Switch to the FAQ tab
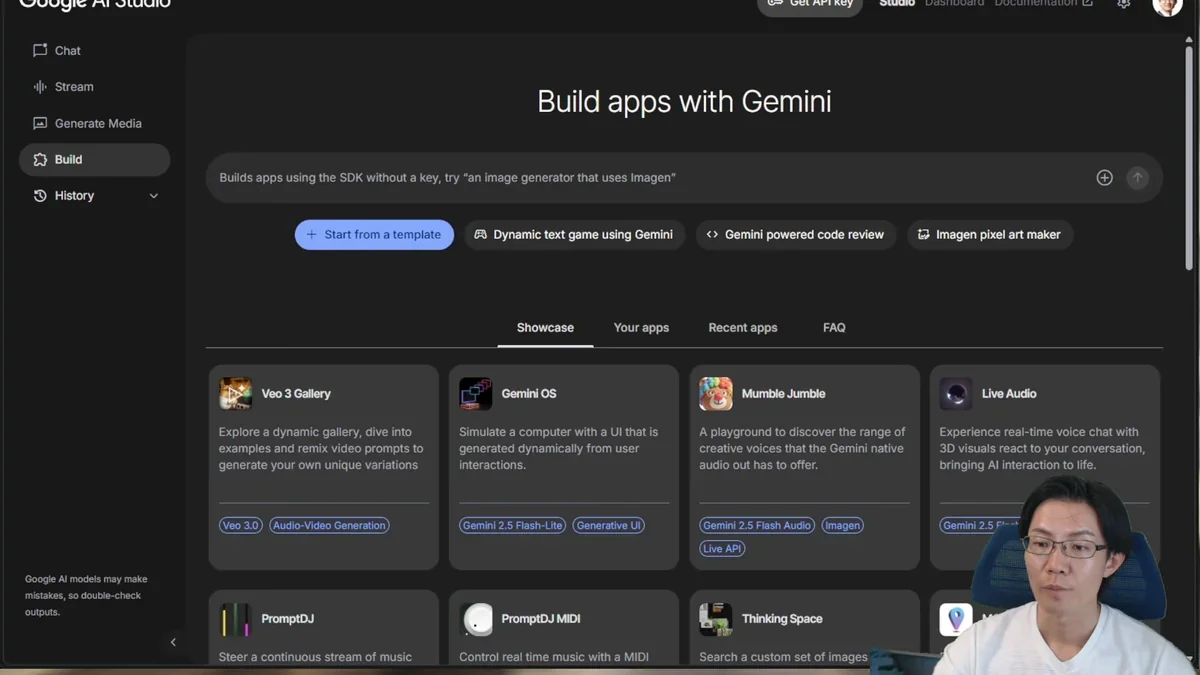This screenshot has height=675, width=1200. 834,328
